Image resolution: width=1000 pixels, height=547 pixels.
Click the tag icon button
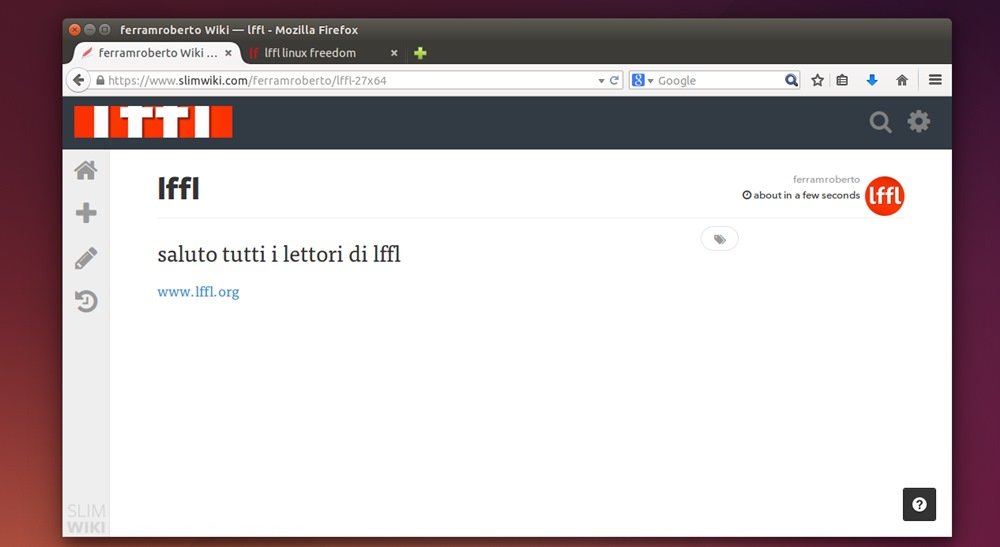[719, 239]
